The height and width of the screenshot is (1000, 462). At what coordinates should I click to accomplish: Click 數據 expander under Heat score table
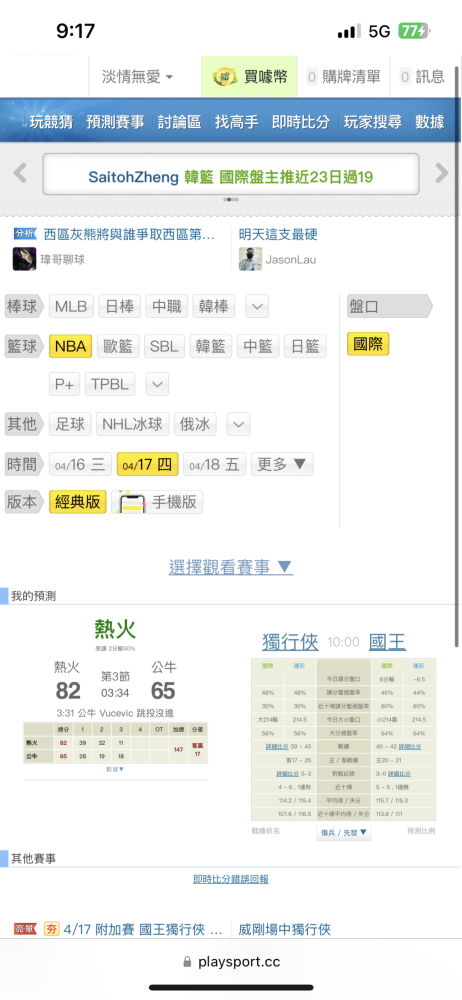[116, 770]
